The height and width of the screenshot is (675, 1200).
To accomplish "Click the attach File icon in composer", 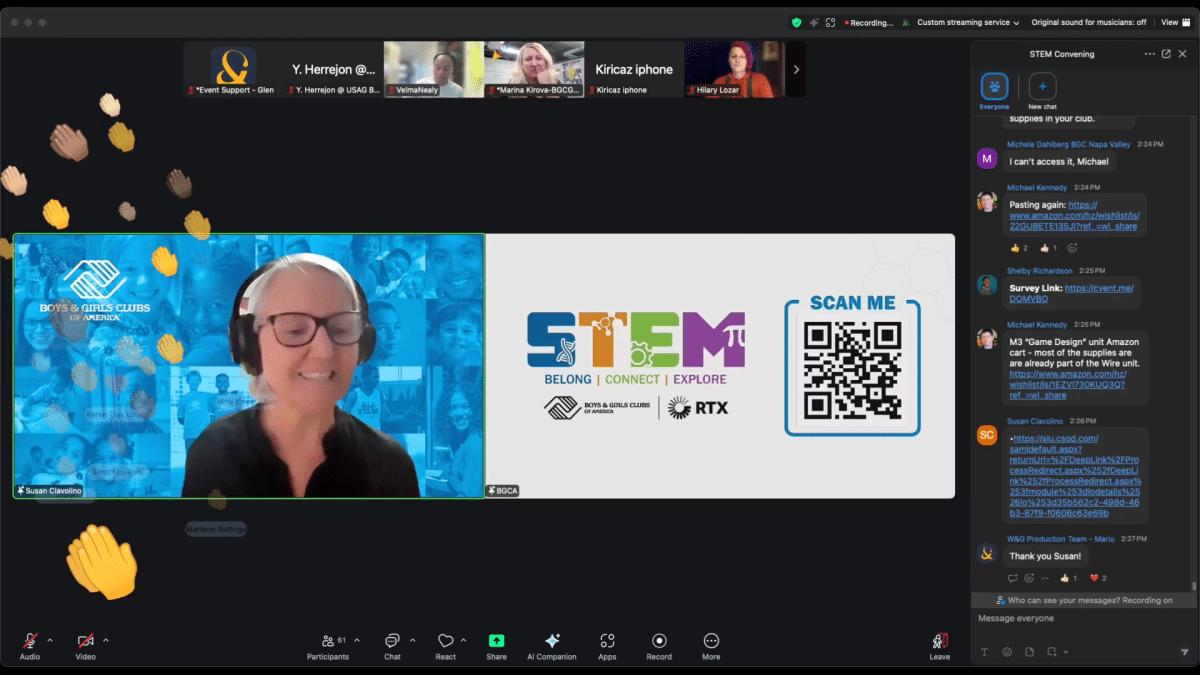I will point(1029,652).
